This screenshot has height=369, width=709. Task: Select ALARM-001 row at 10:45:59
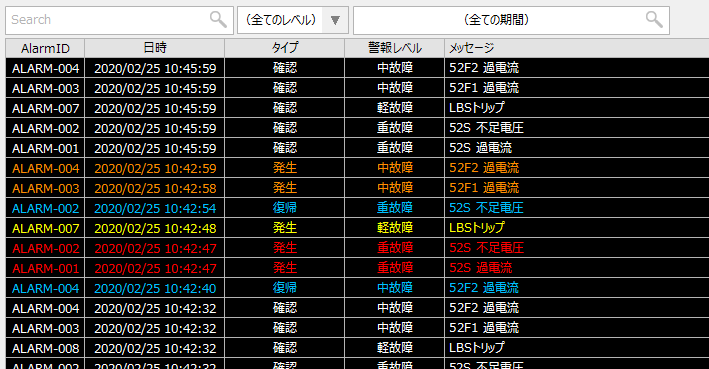[357, 148]
